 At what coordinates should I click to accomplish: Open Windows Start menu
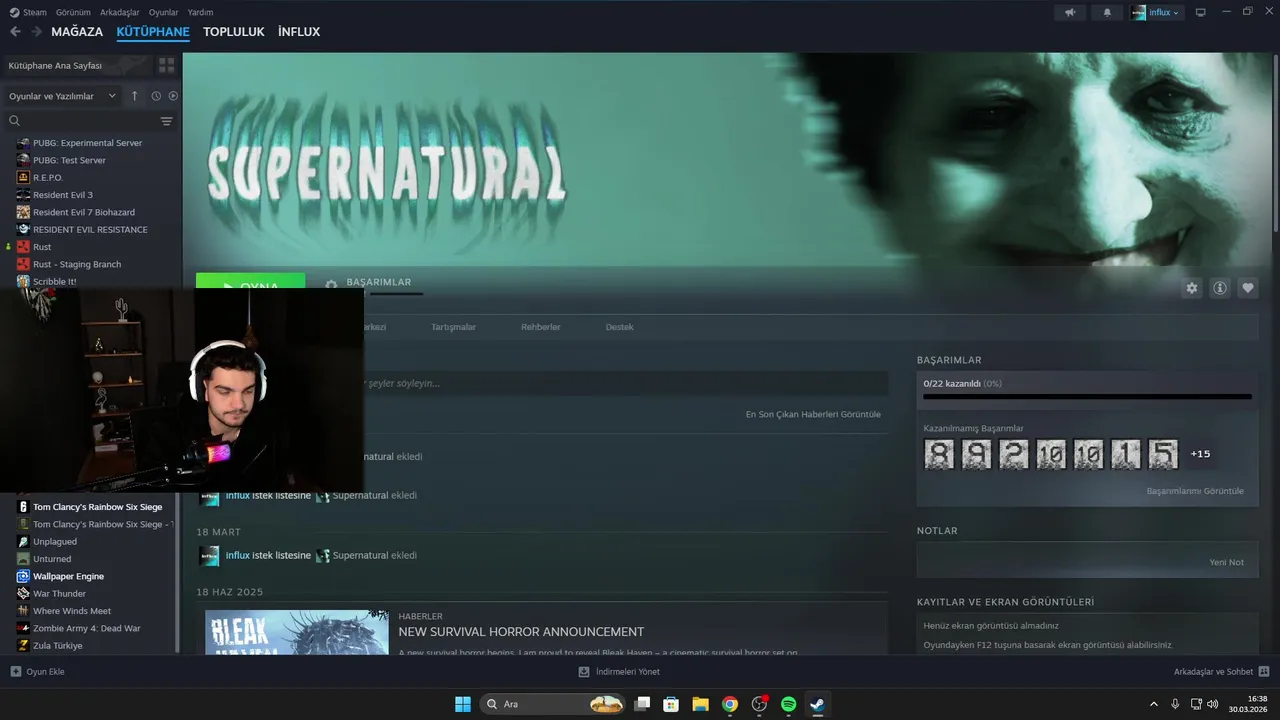point(463,704)
